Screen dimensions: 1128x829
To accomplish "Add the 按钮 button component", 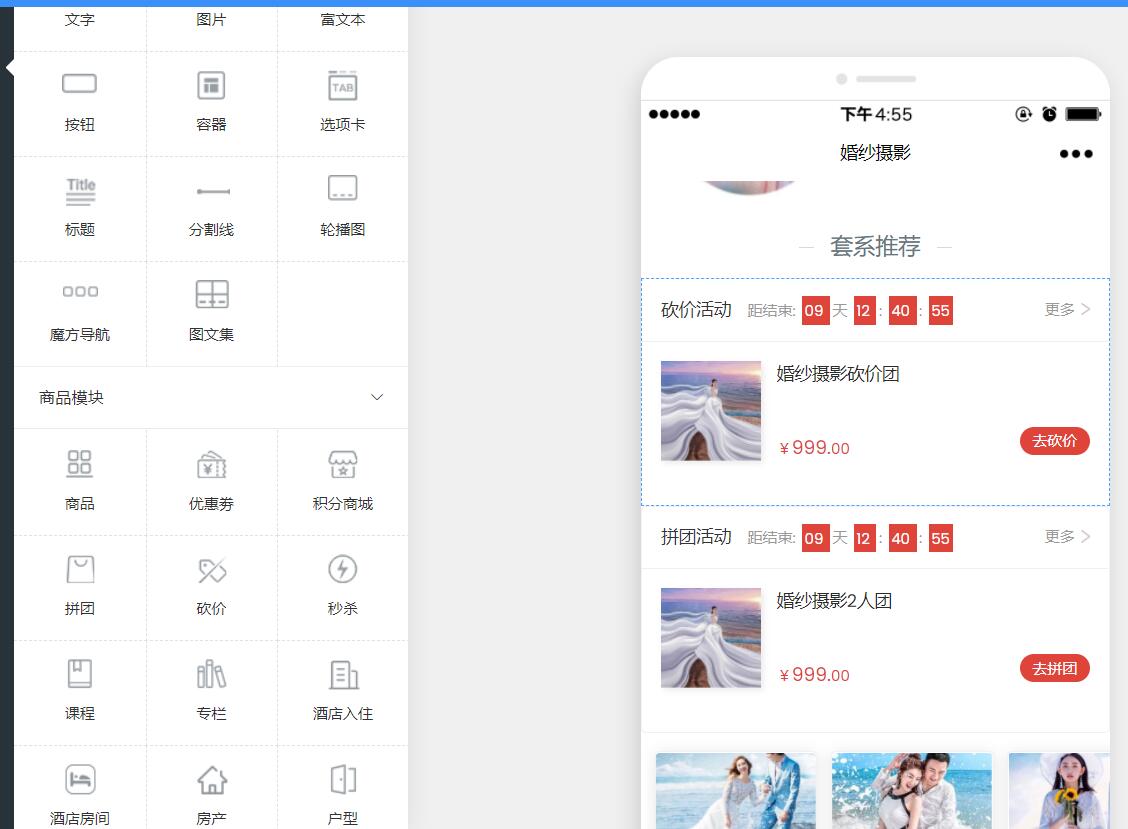I will (80, 103).
